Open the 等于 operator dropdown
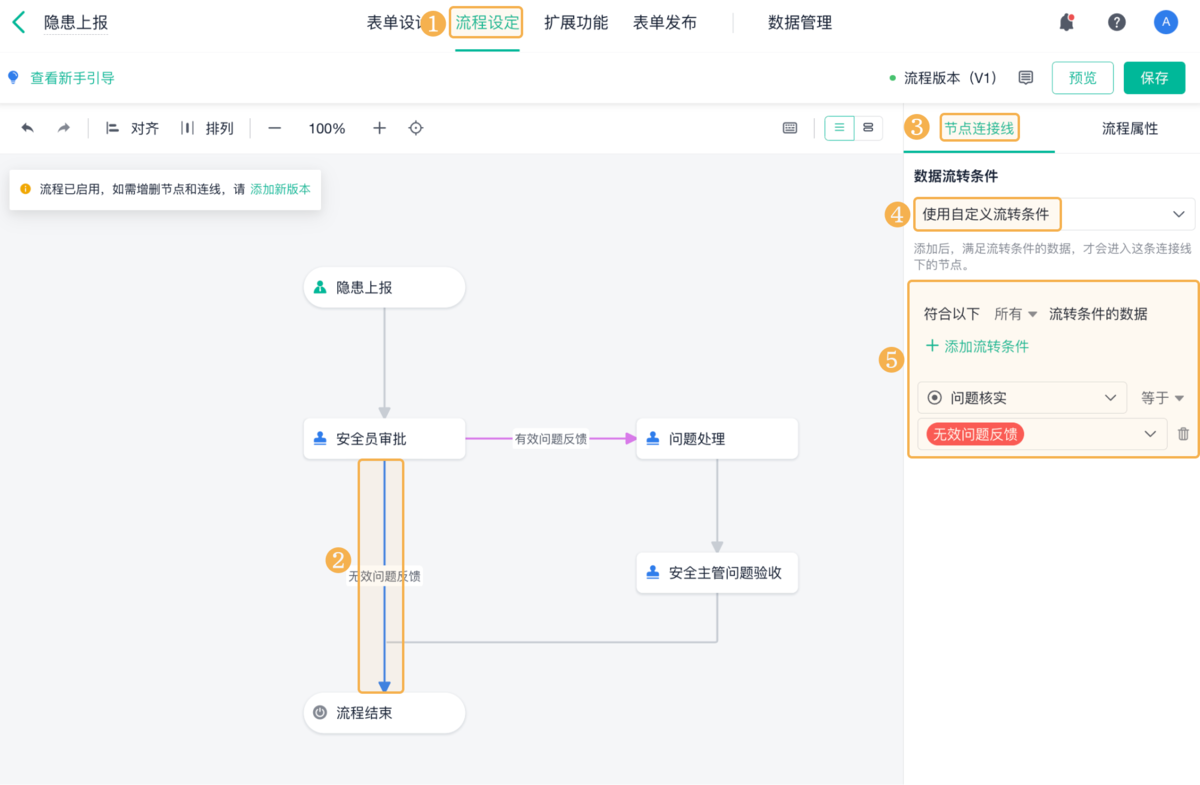Screen dimensions: 1200x785 click(x=1162, y=398)
